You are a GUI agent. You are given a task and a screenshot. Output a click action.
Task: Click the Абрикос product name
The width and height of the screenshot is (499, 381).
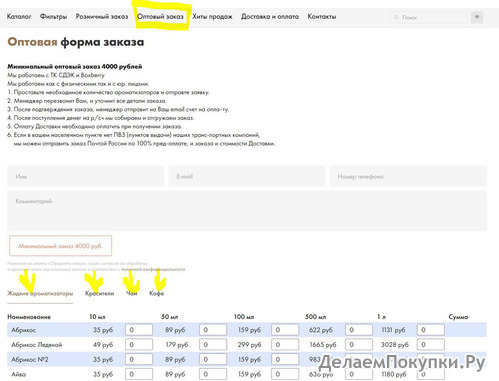coord(23,330)
